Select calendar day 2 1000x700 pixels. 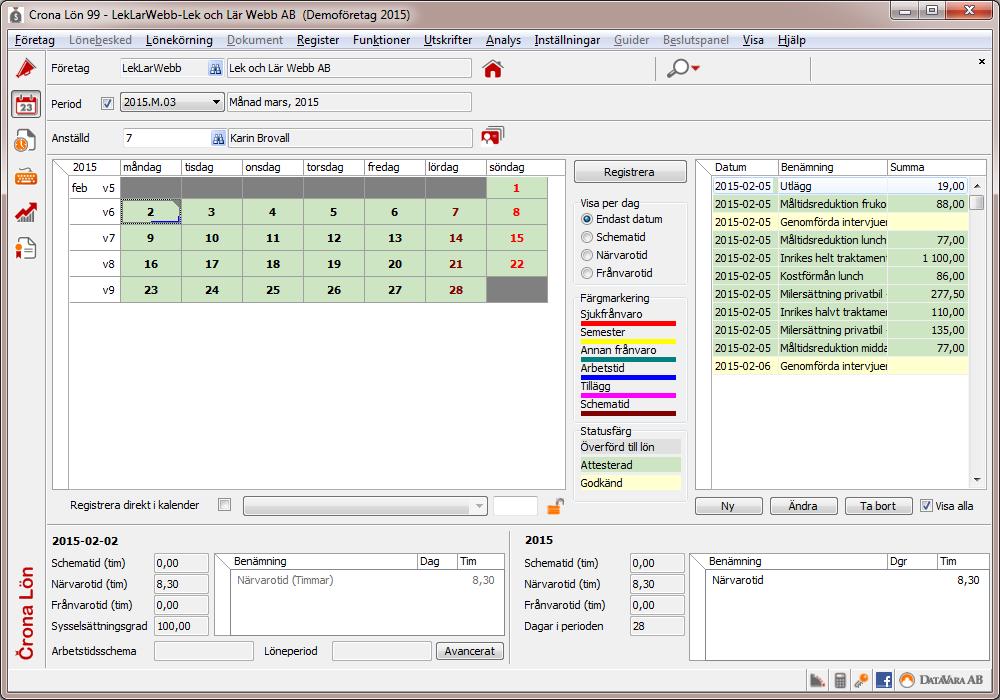coord(151,212)
